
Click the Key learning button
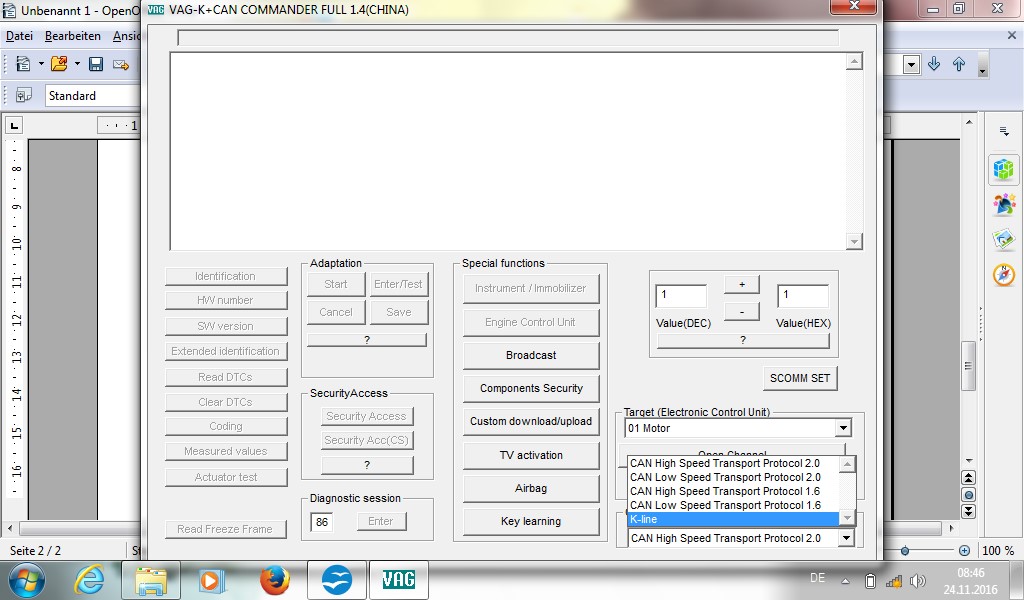[531, 521]
